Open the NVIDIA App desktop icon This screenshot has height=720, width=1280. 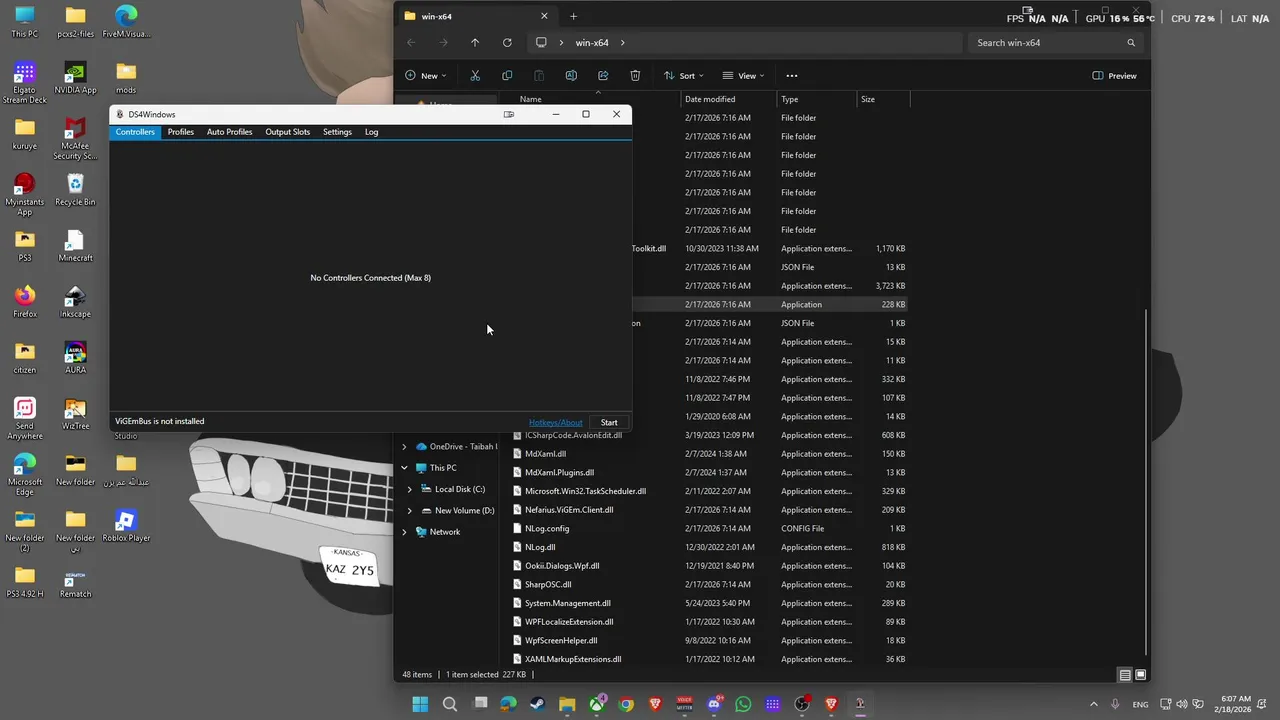pyautogui.click(x=75, y=78)
